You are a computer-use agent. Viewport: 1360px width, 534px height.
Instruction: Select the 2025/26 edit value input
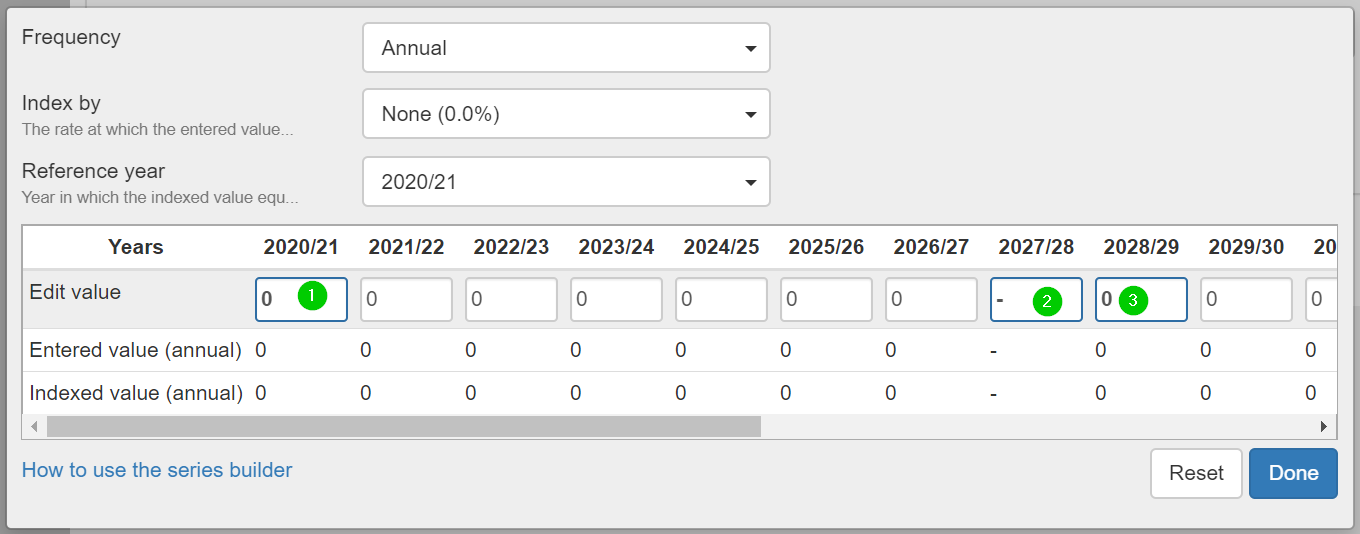pos(826,299)
